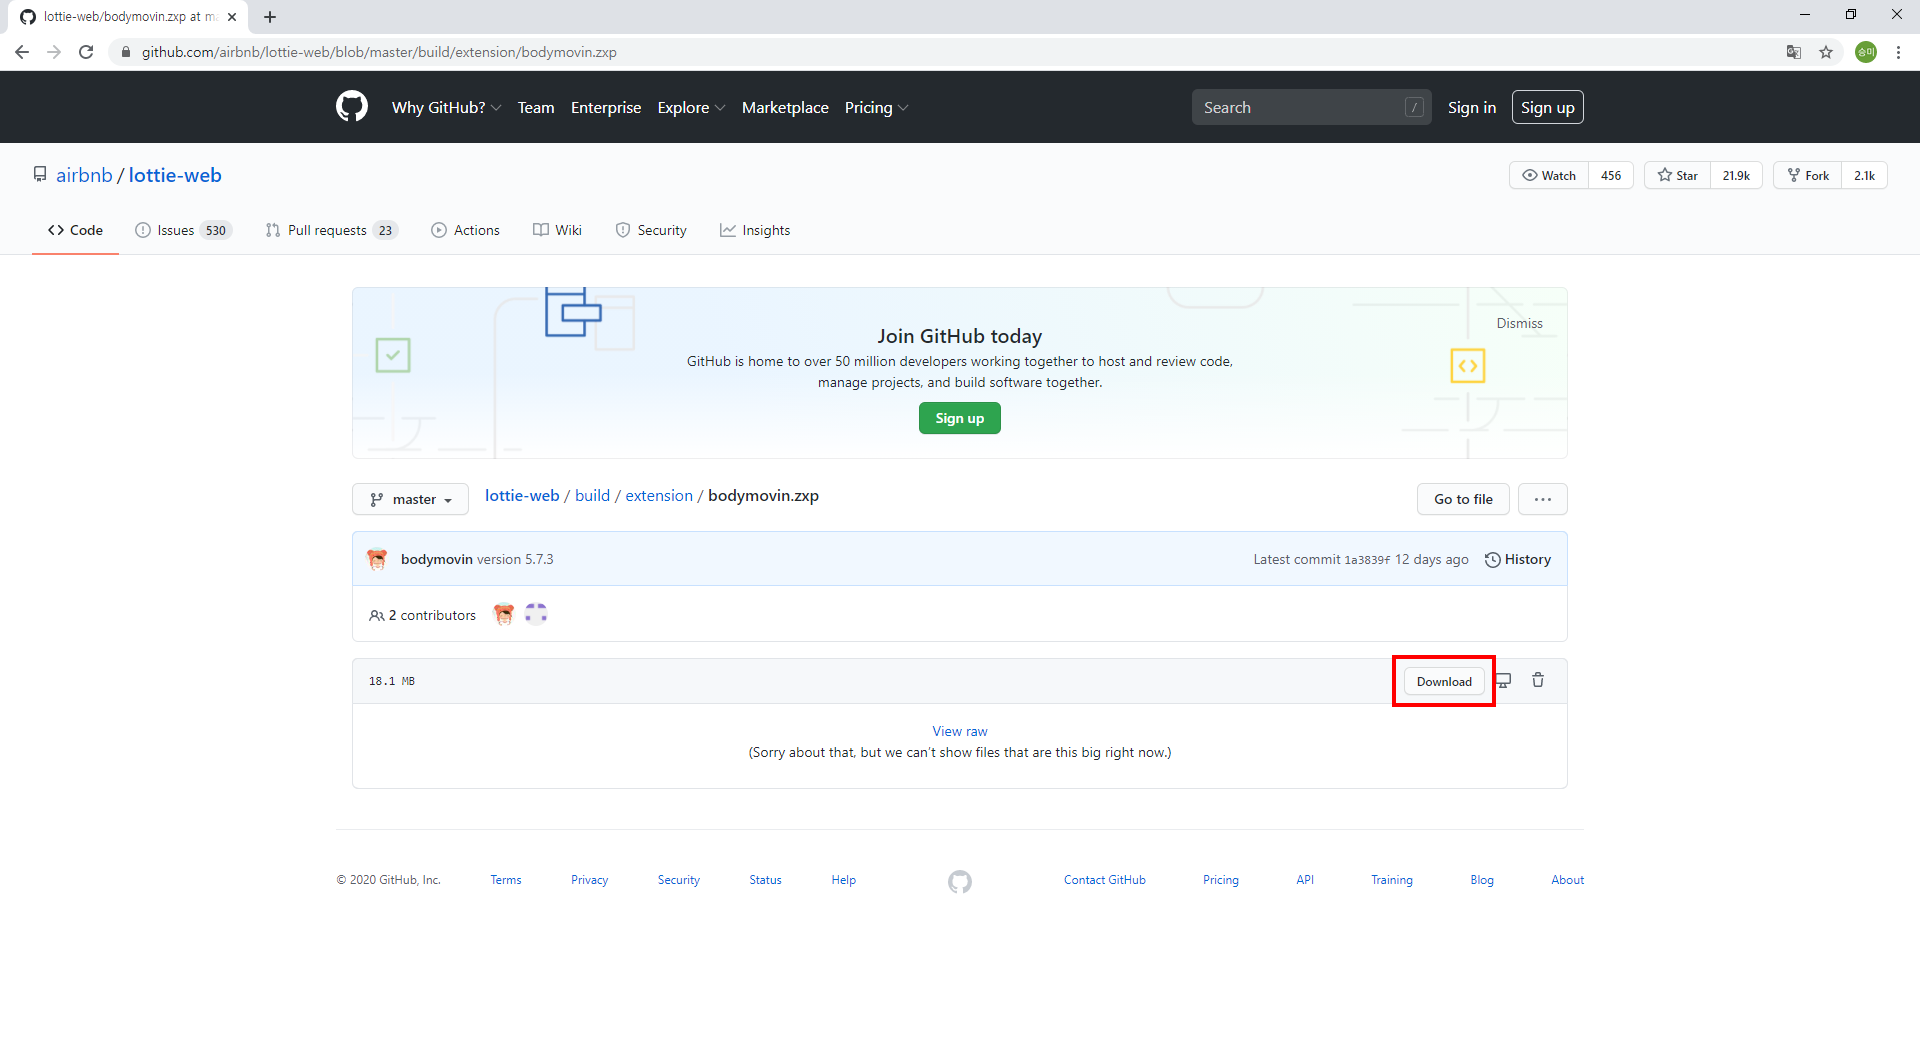Click build in the breadcrumb path
This screenshot has height=1040, width=1920.
(592, 496)
